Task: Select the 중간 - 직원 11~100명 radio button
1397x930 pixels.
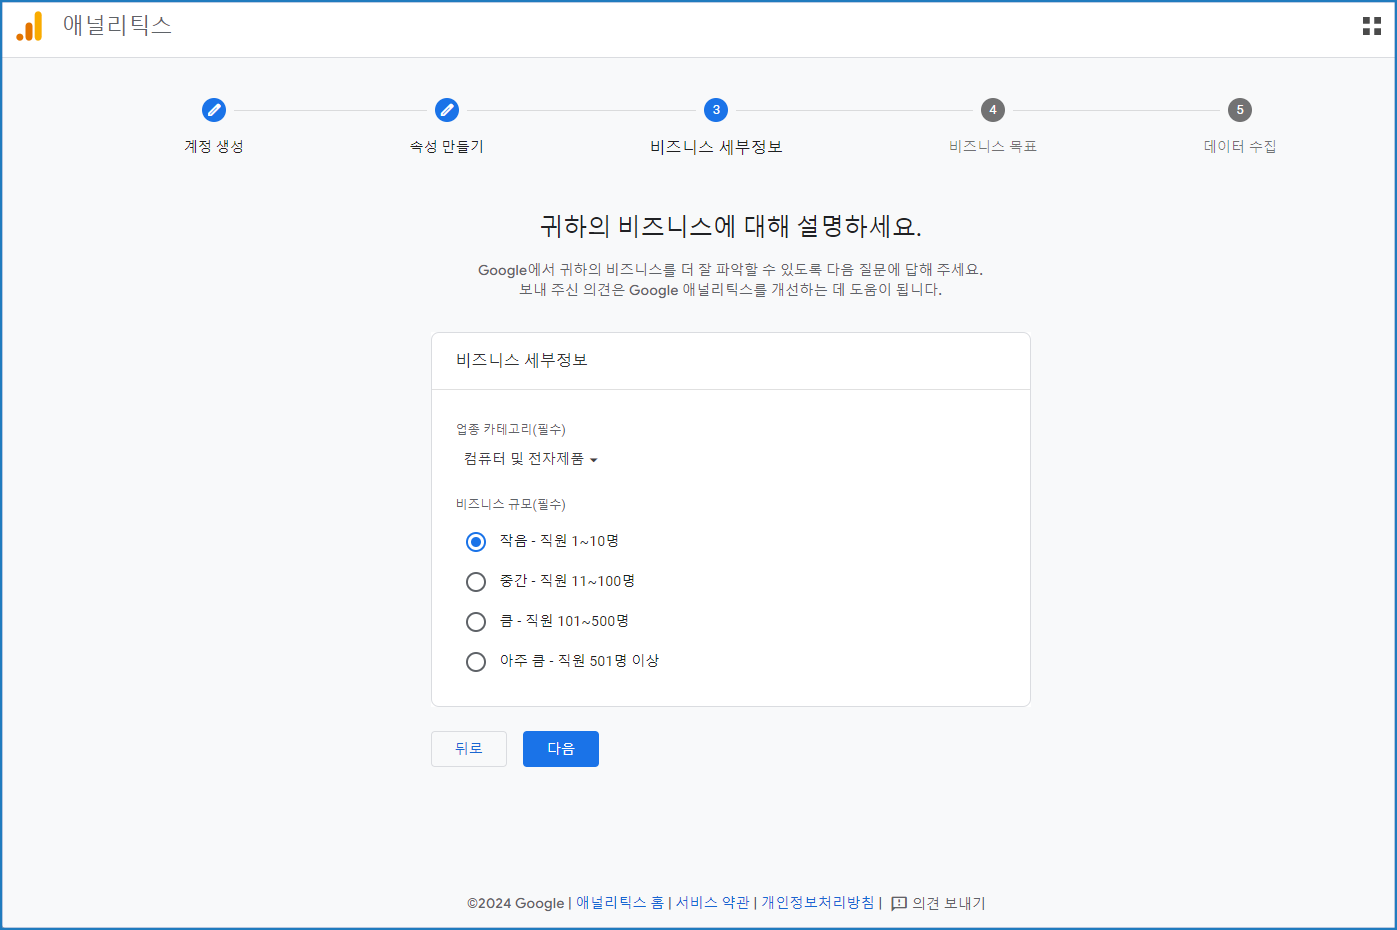Action: tap(476, 582)
